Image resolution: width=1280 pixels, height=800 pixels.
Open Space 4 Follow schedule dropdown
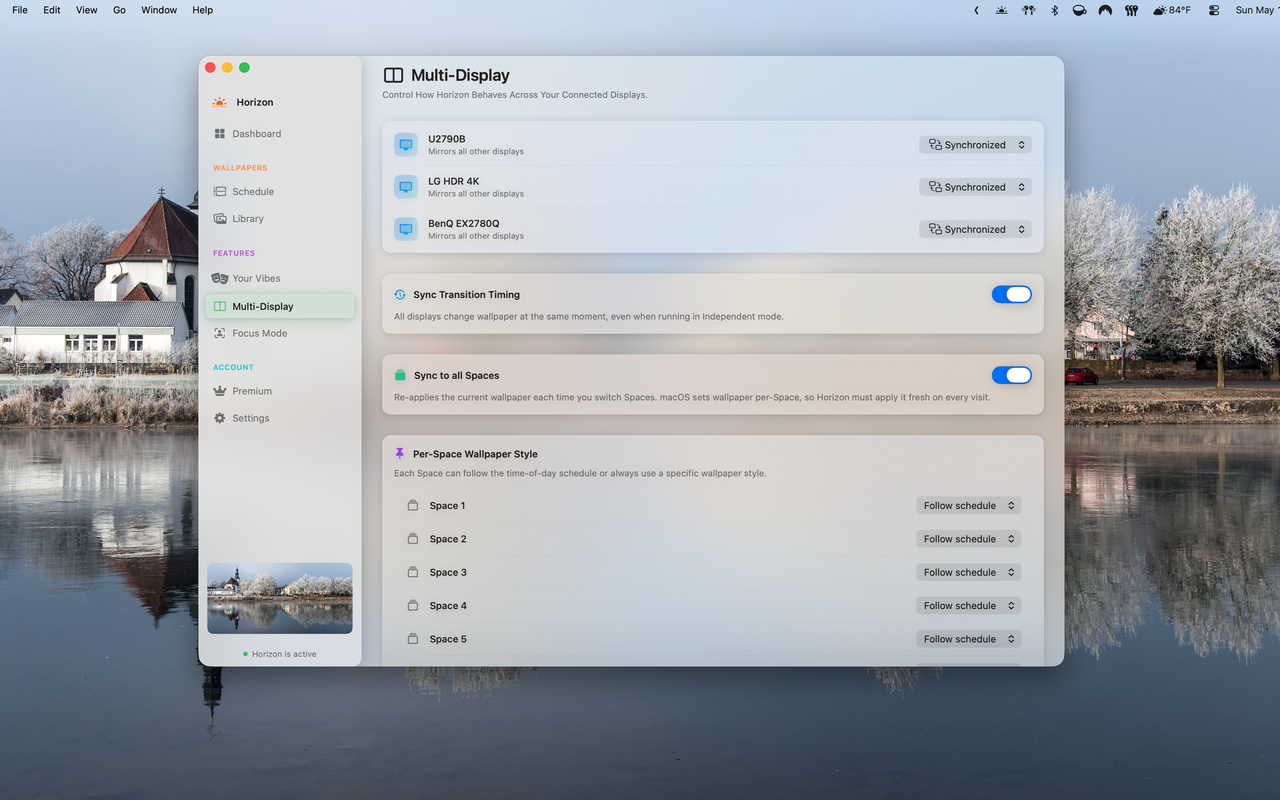(968, 605)
